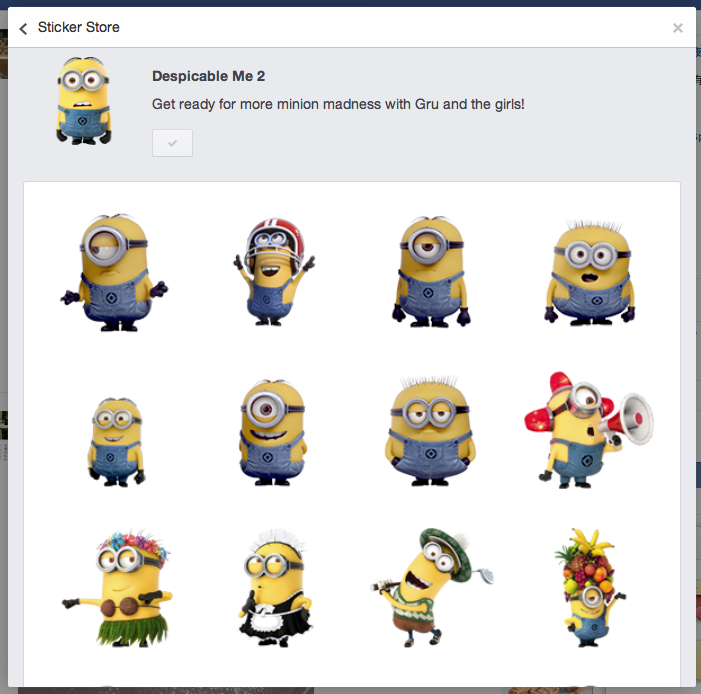Choose the megaphone siren minion sticker

(588, 430)
